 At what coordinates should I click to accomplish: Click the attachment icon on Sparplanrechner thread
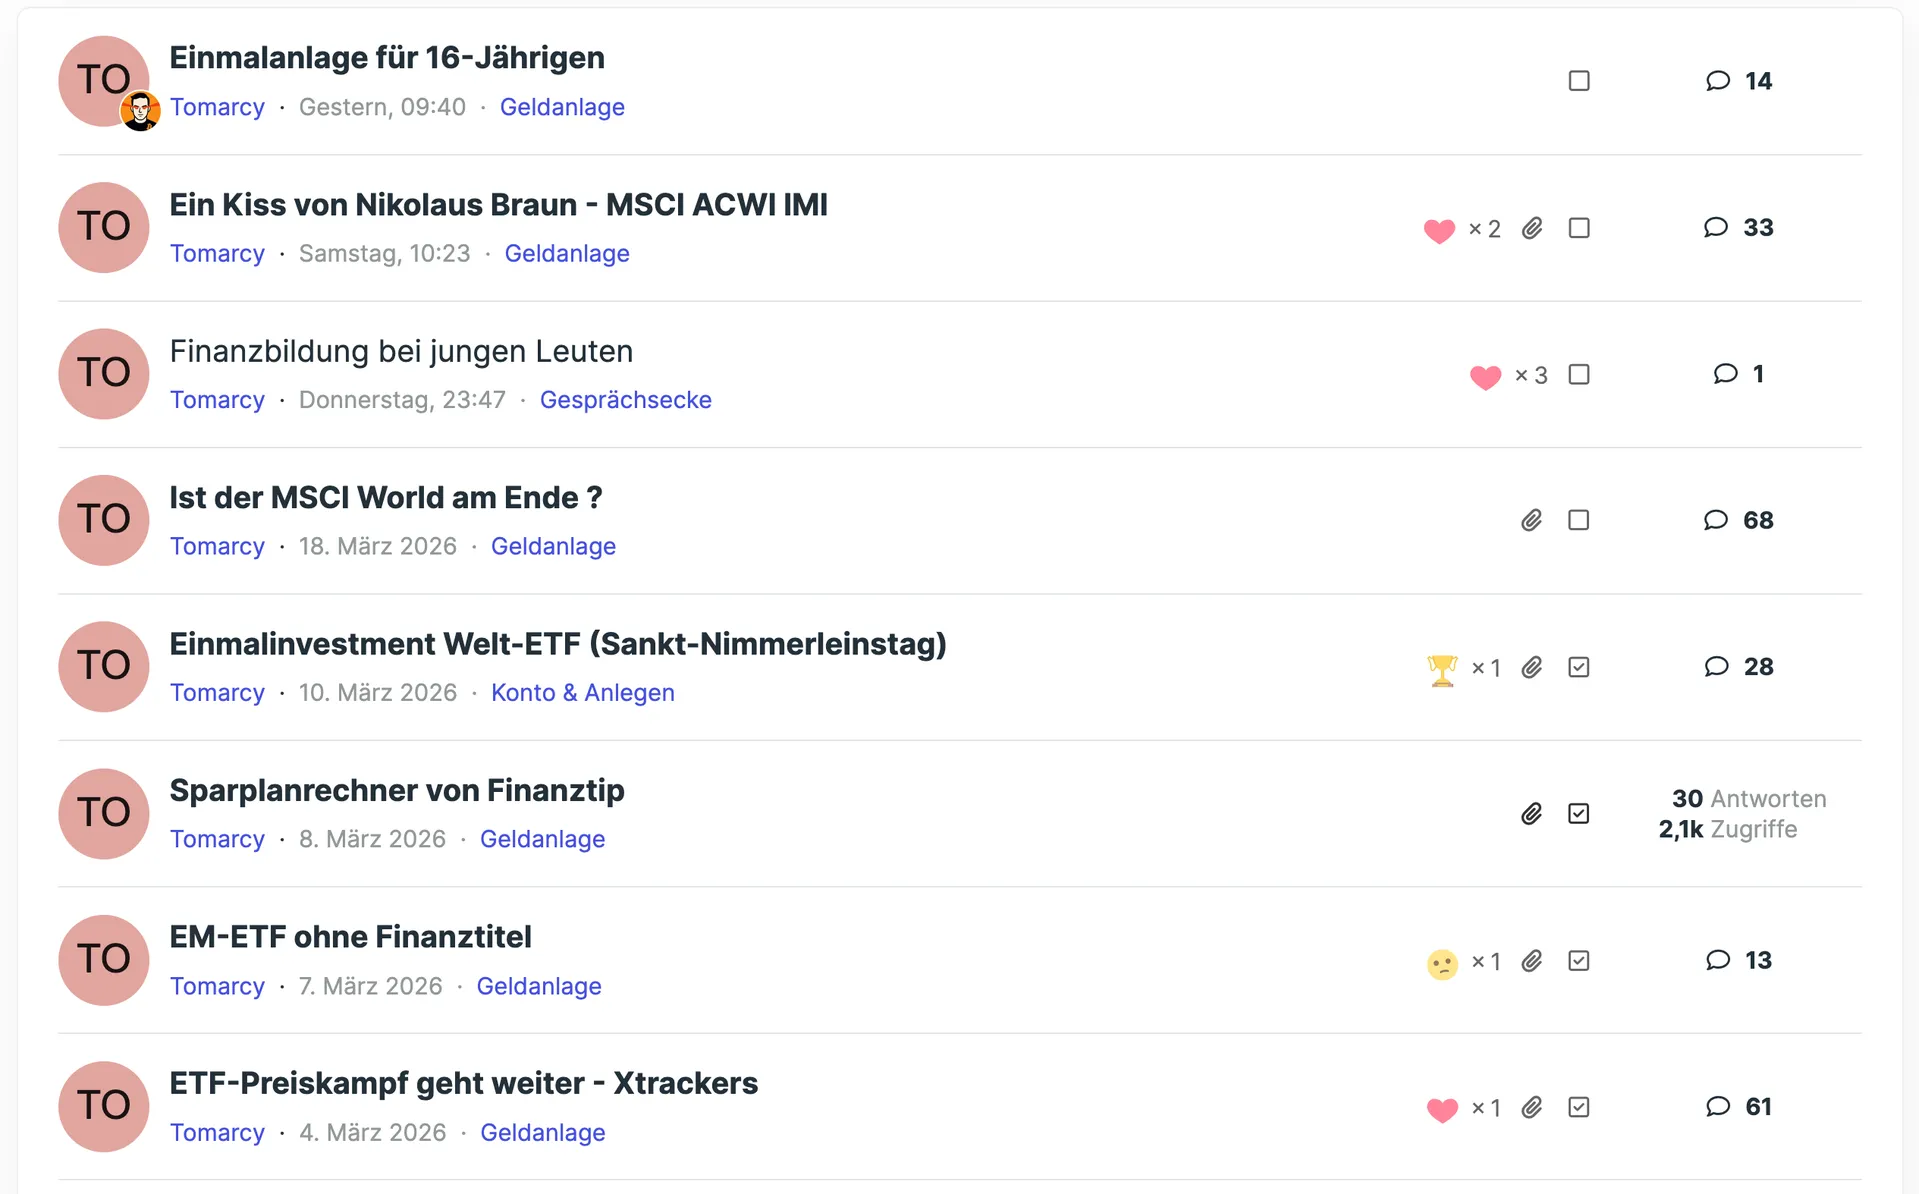1531,814
